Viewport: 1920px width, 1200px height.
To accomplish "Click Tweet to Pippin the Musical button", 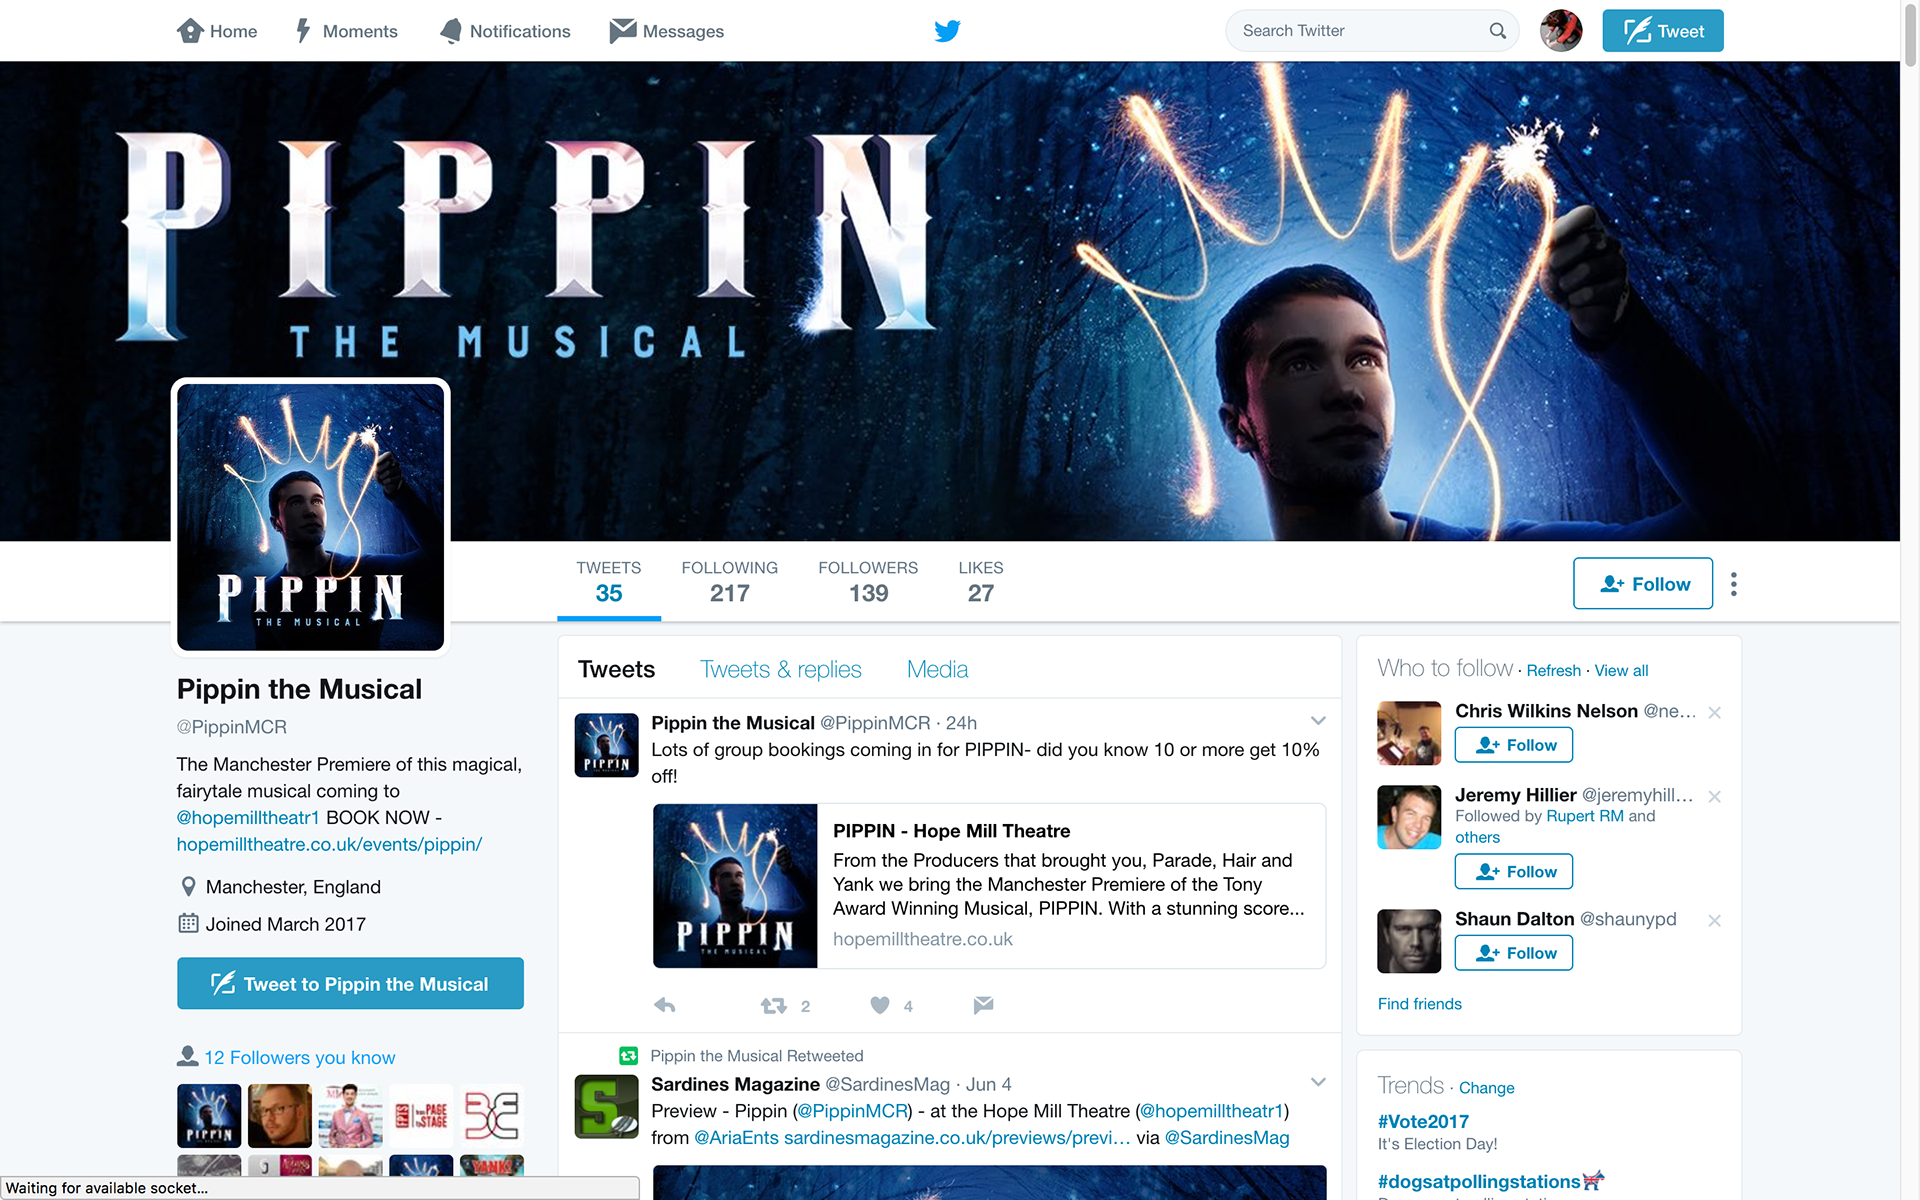I will click(x=350, y=983).
